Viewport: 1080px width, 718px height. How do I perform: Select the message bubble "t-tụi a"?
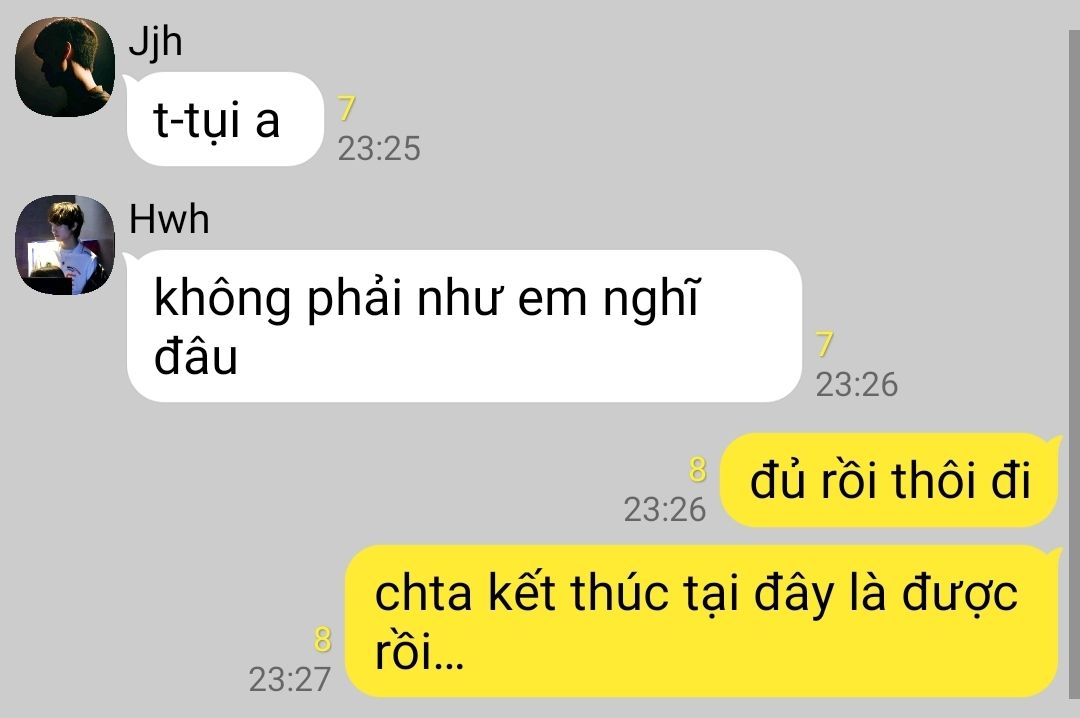(x=225, y=119)
